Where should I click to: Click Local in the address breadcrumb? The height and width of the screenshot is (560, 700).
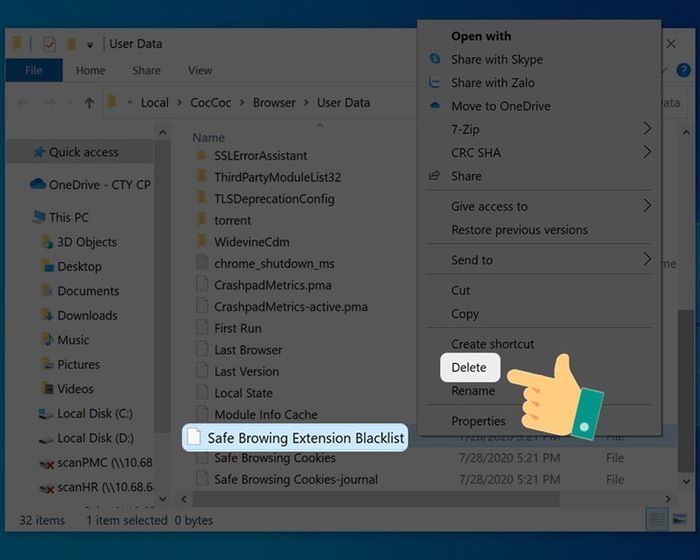click(x=155, y=103)
